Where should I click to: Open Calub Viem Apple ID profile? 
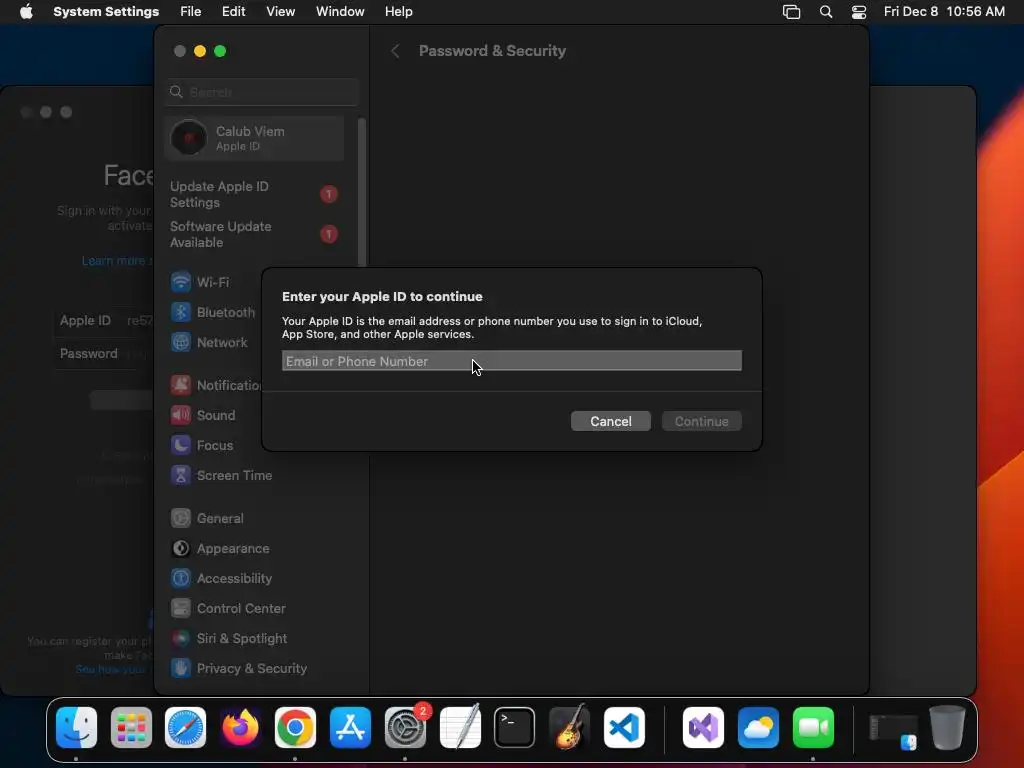255,138
